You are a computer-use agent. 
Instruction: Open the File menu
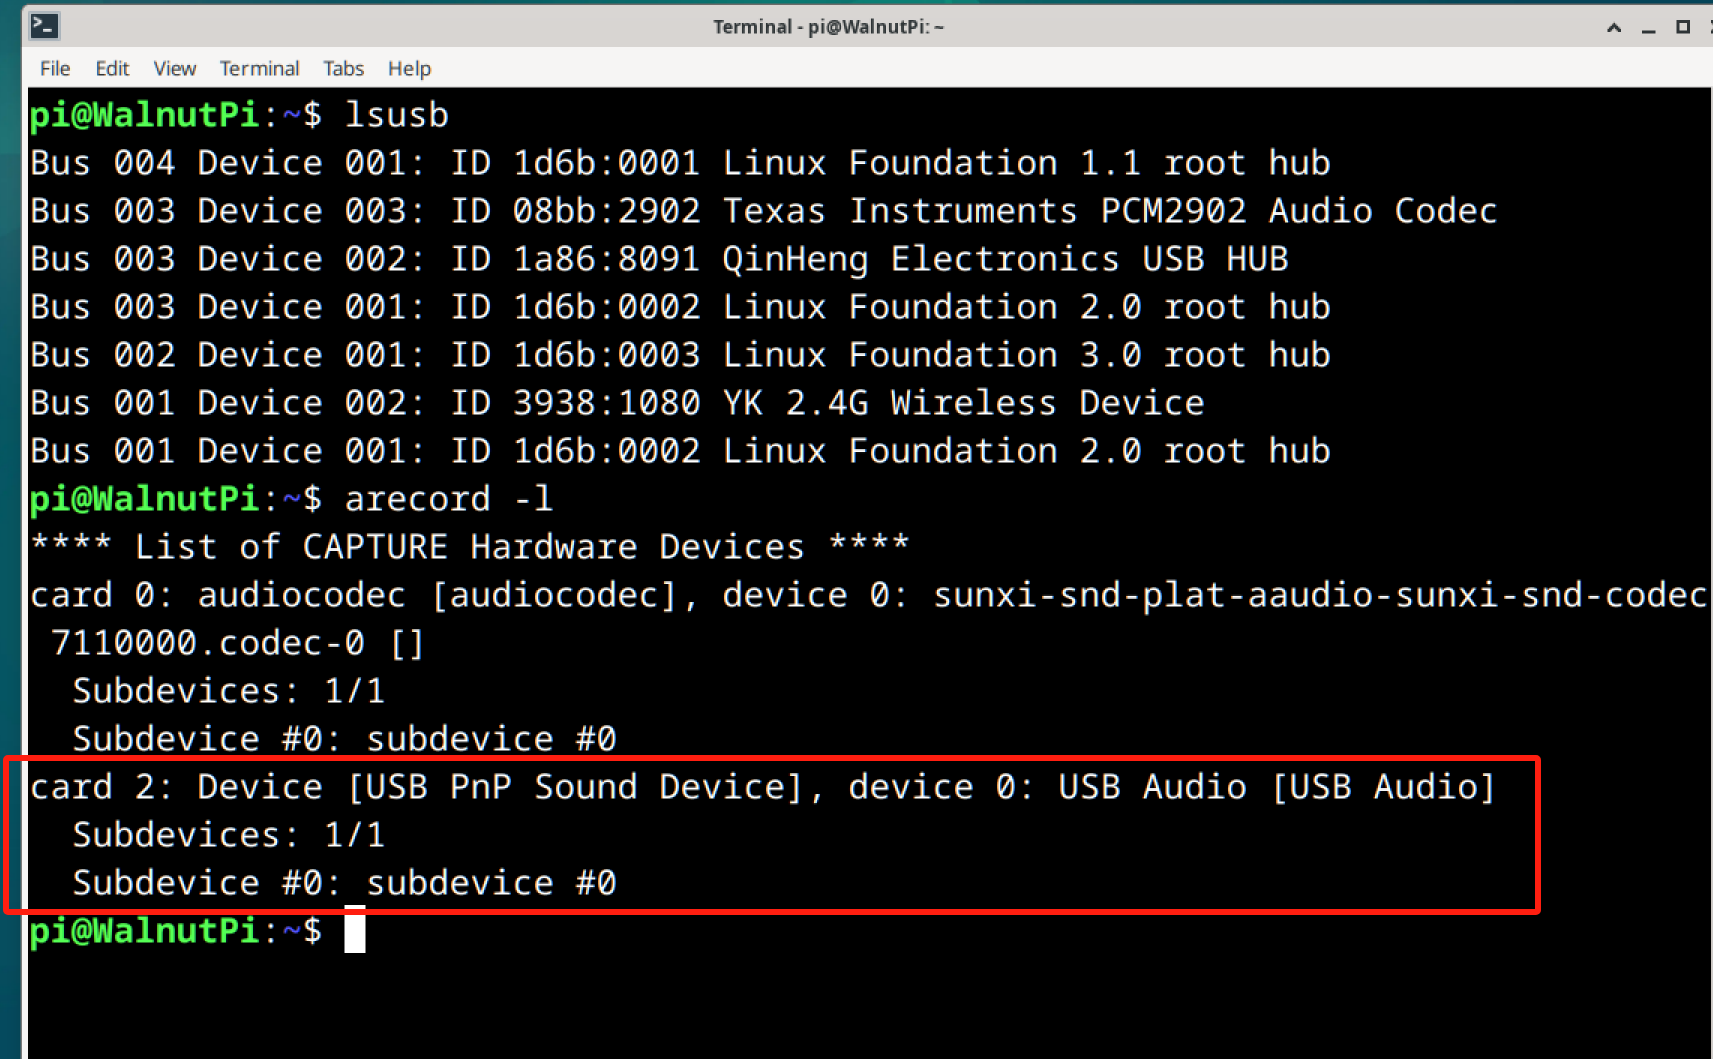(x=55, y=68)
